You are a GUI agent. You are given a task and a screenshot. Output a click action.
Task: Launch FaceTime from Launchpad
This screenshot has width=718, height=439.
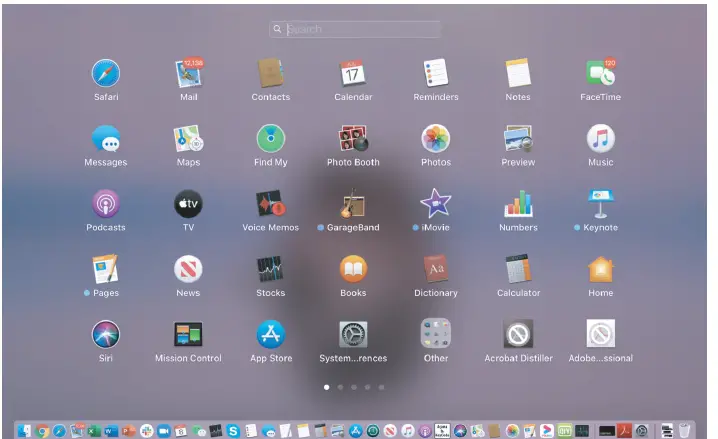coord(600,73)
